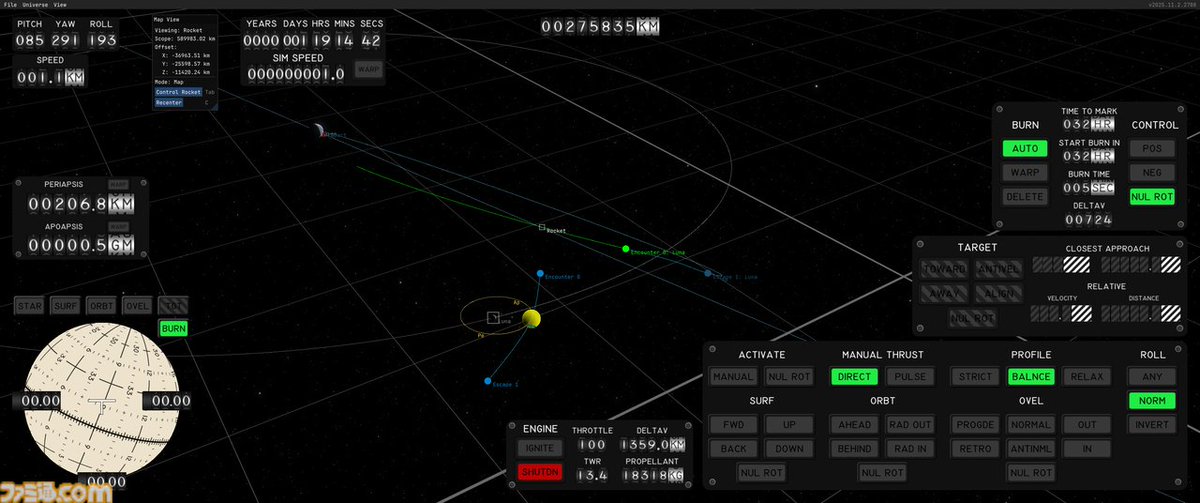Click RAD OUT under ORBT
Image resolution: width=1200 pixels, height=503 pixels.
[910, 424]
